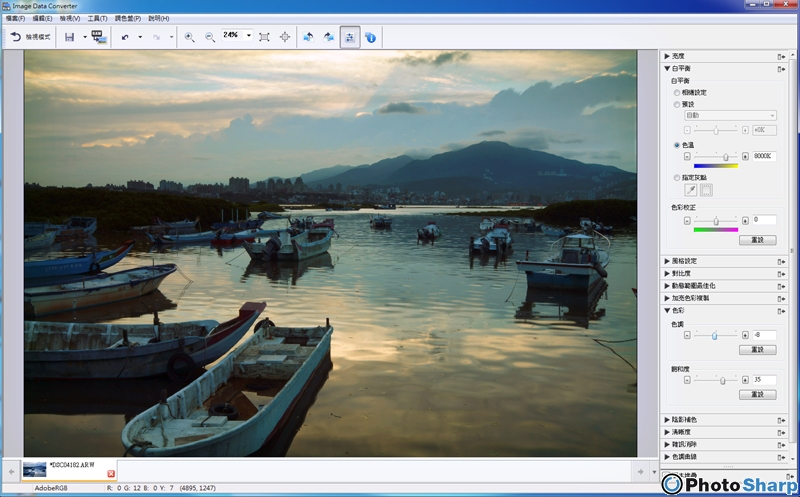Click the 飽和度 value field showing 35
The width and height of the screenshot is (800, 497).
pyautogui.click(x=764, y=380)
